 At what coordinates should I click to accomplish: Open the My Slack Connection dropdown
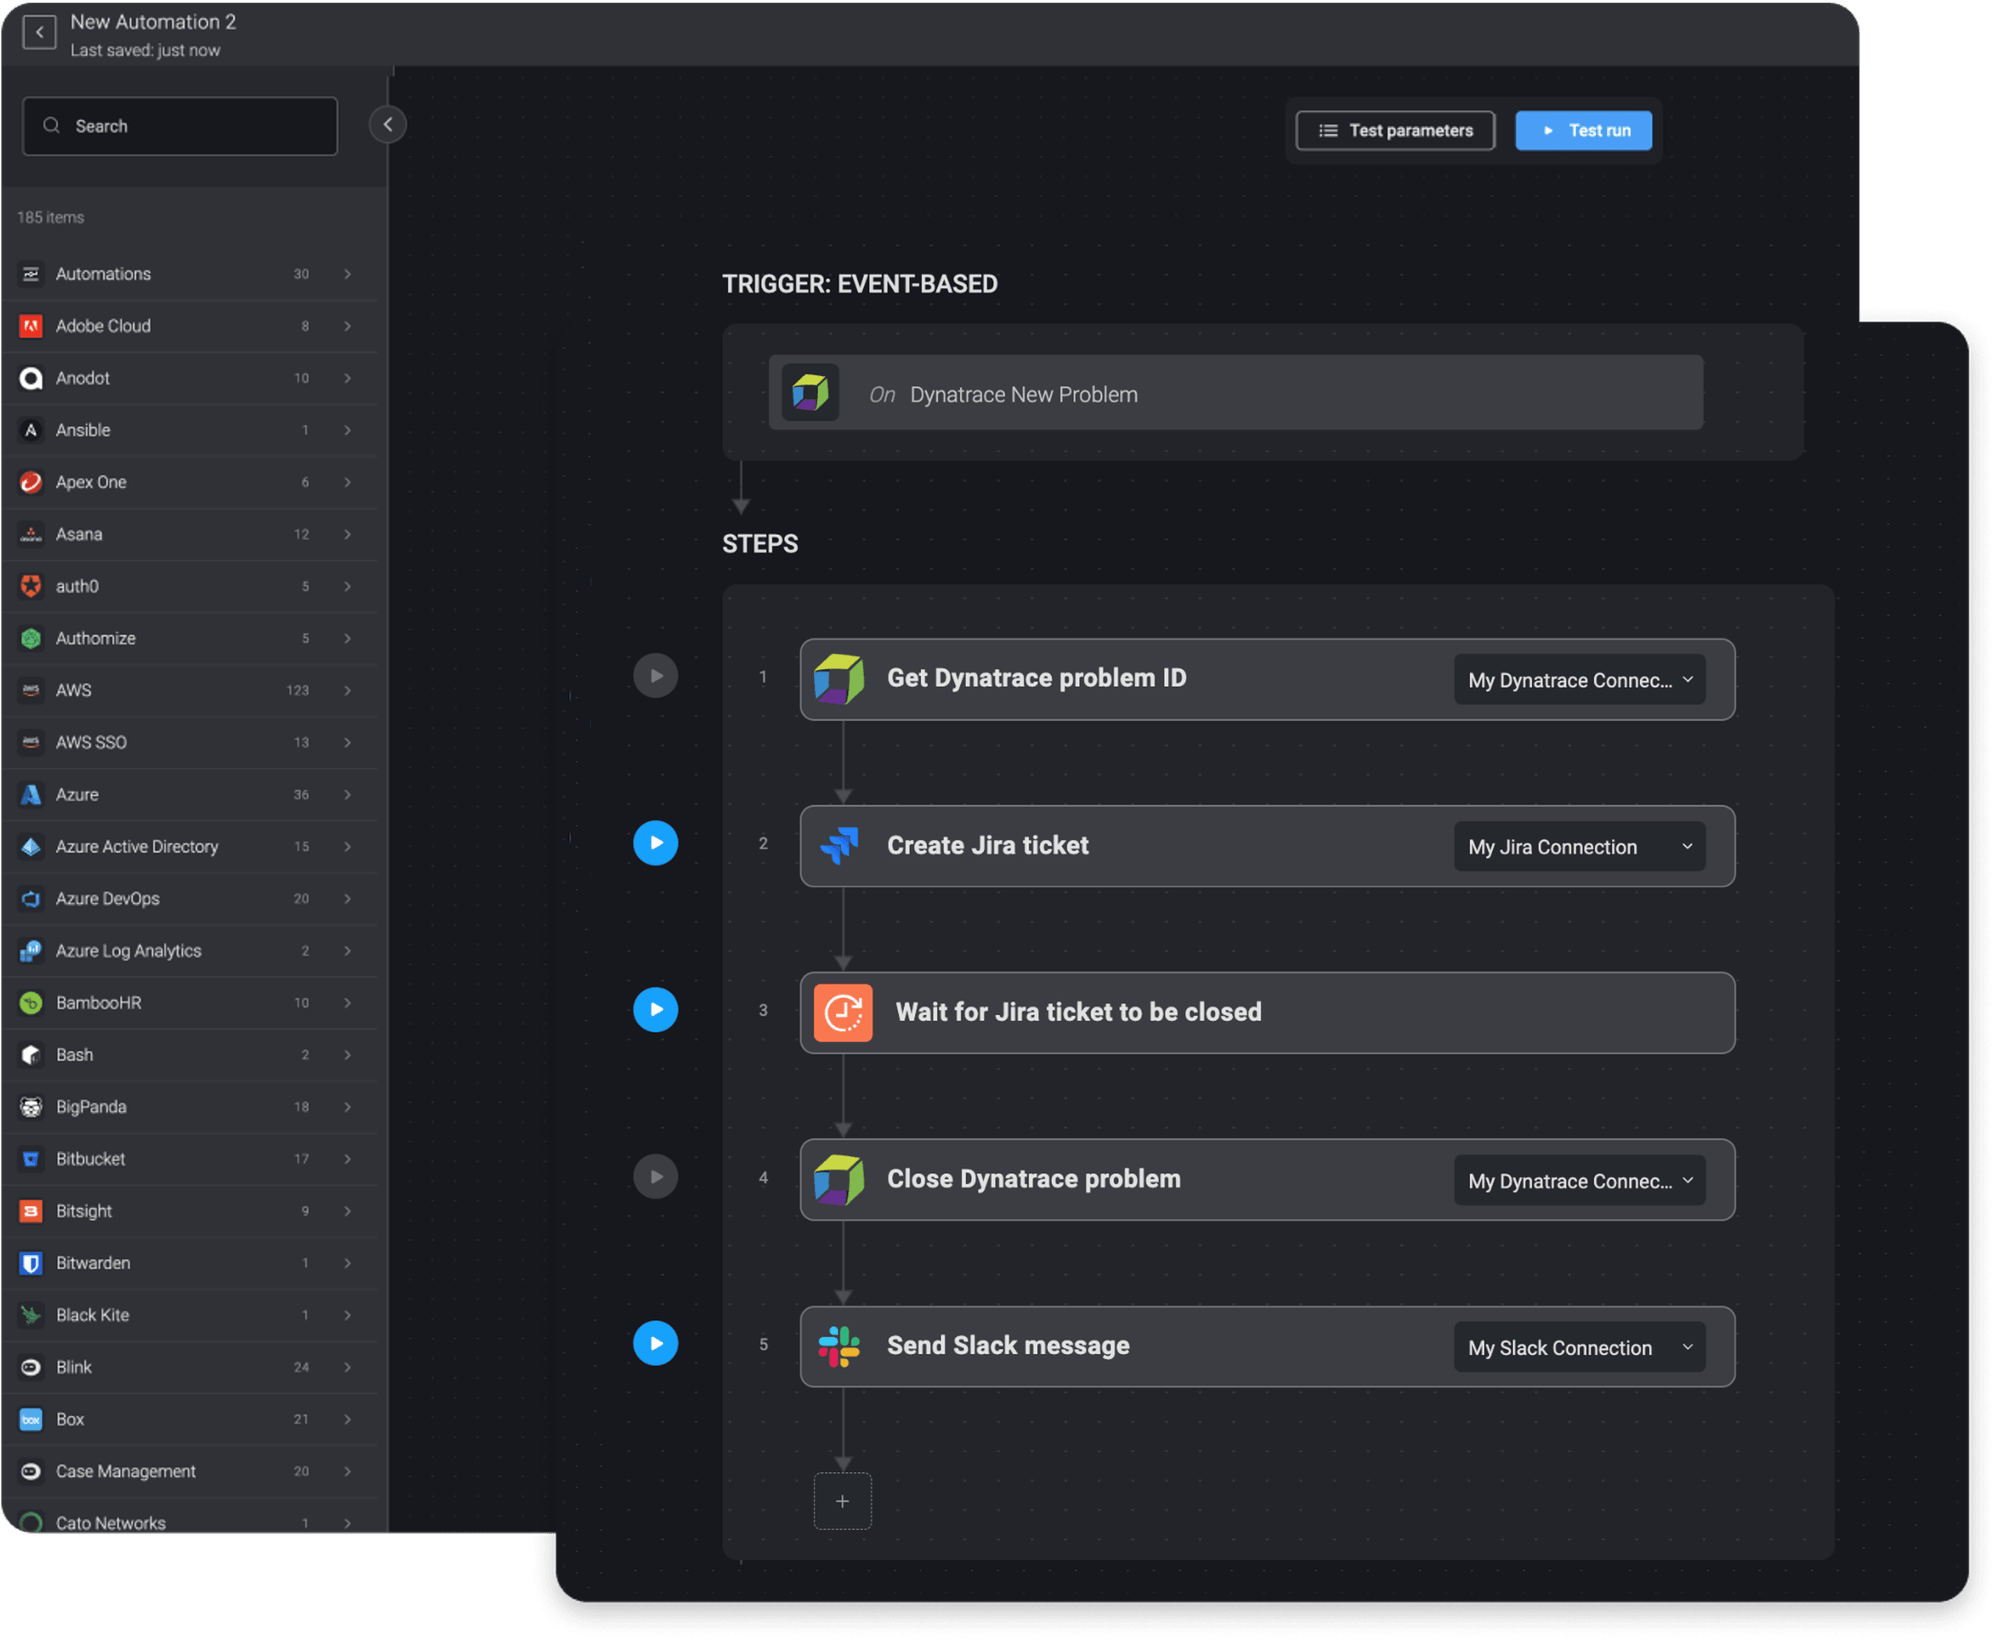tap(1580, 1349)
